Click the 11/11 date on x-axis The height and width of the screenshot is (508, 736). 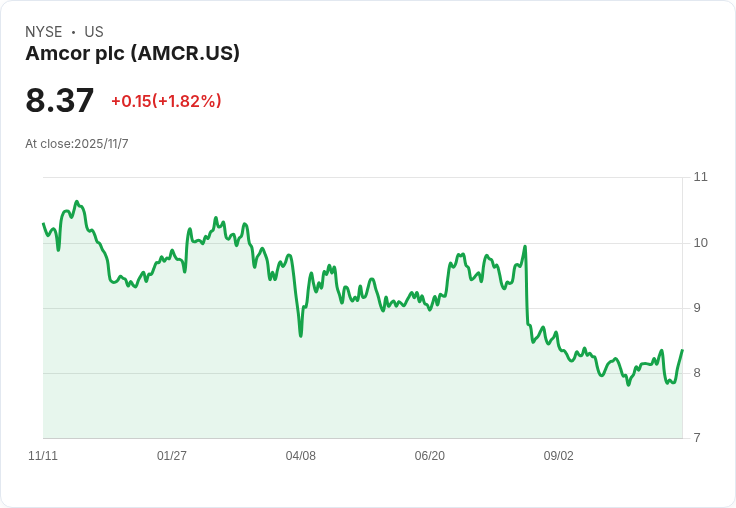coord(43,456)
